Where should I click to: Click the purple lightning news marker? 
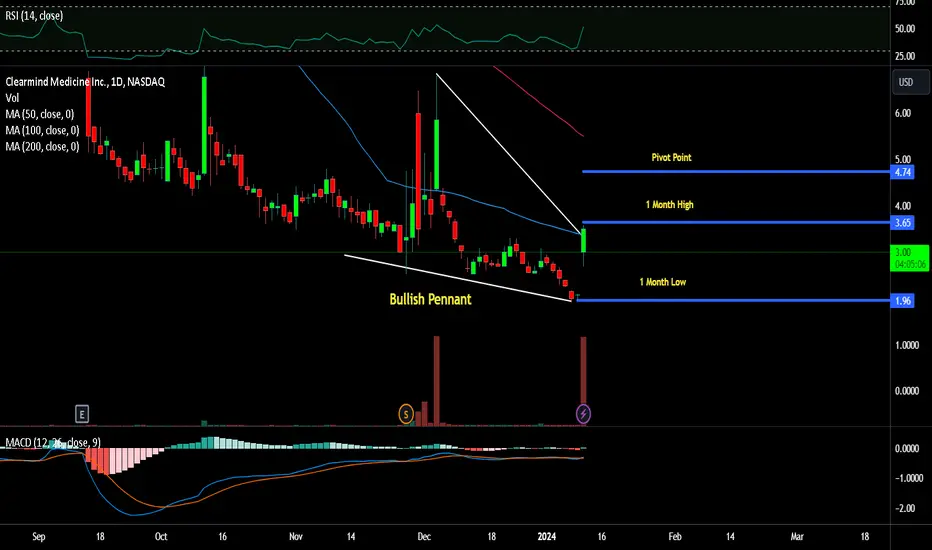click(583, 414)
